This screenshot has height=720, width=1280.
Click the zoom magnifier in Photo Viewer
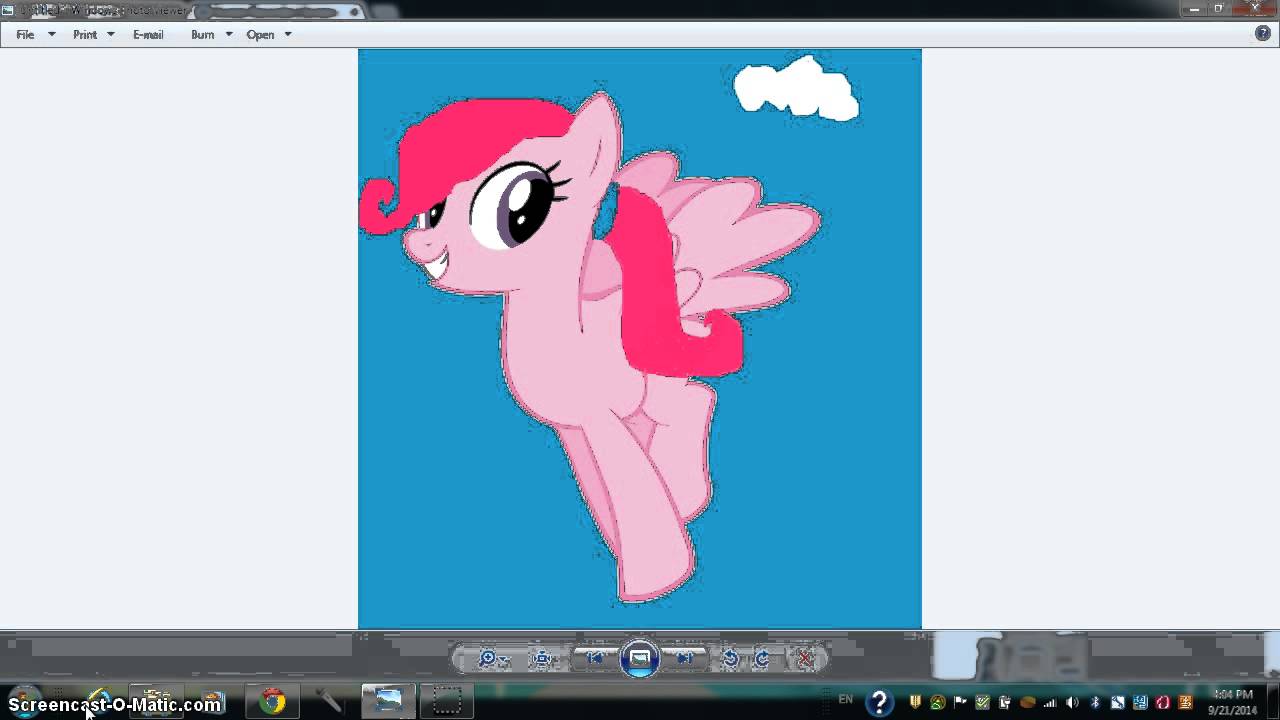(x=488, y=659)
